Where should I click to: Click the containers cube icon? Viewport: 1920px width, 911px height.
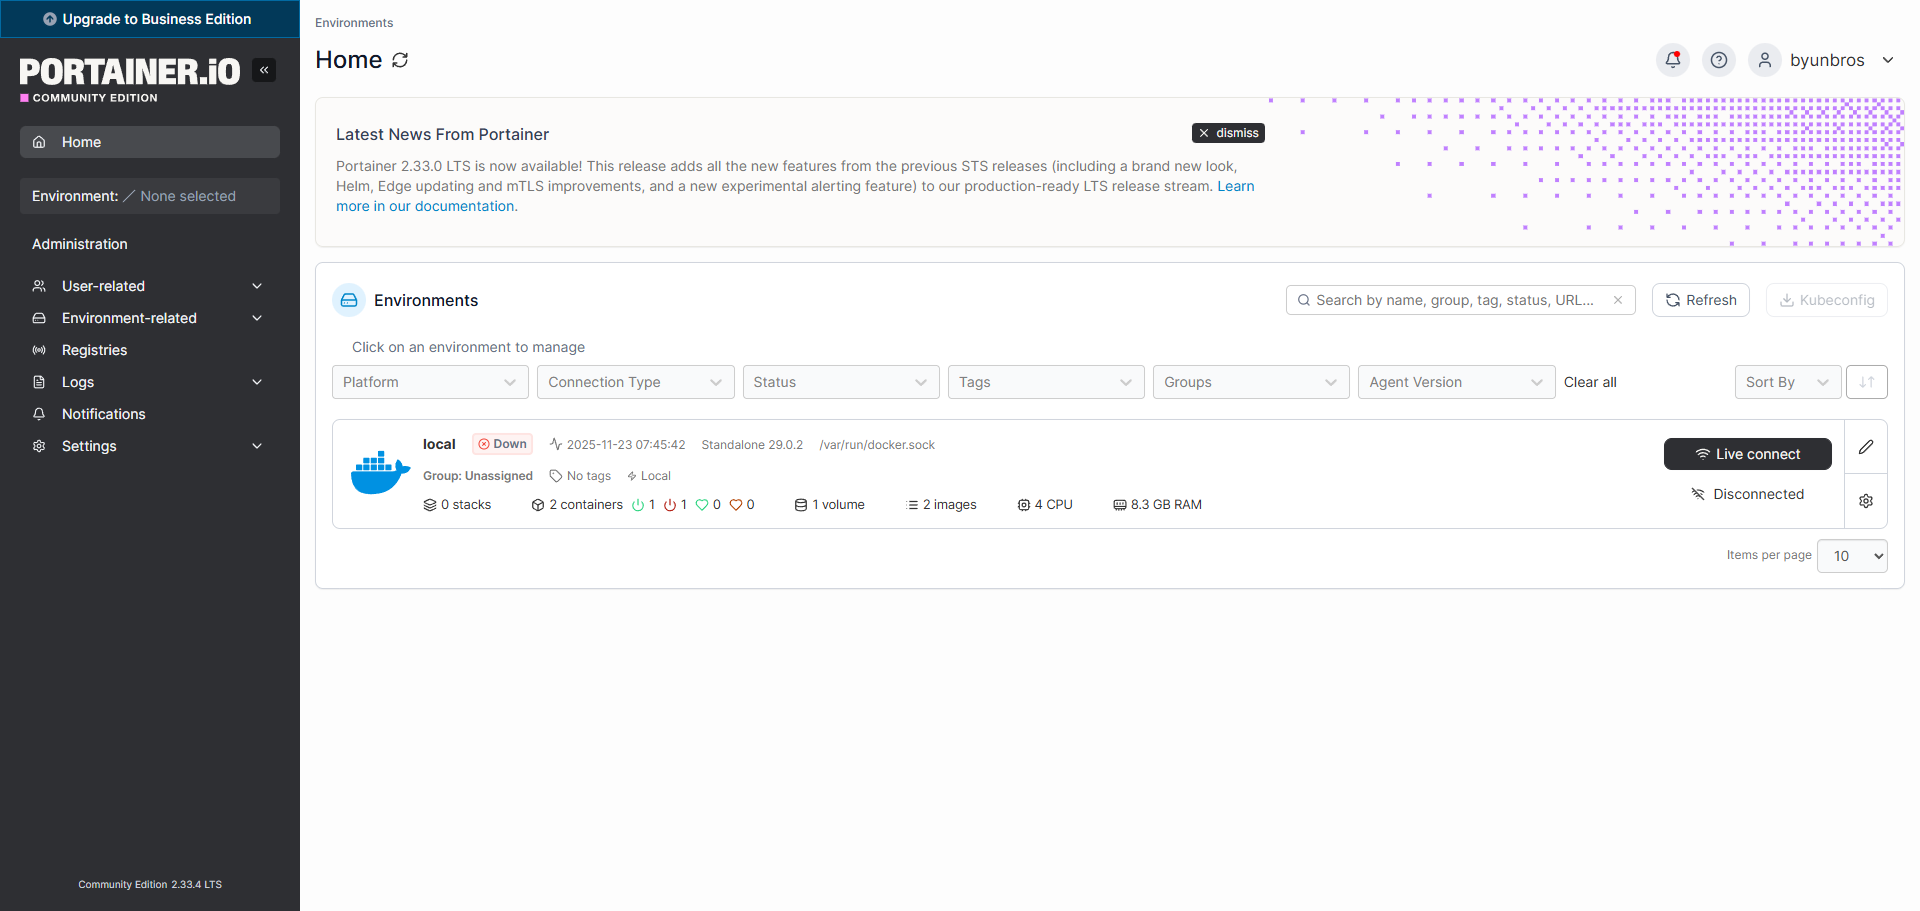[x=538, y=505]
